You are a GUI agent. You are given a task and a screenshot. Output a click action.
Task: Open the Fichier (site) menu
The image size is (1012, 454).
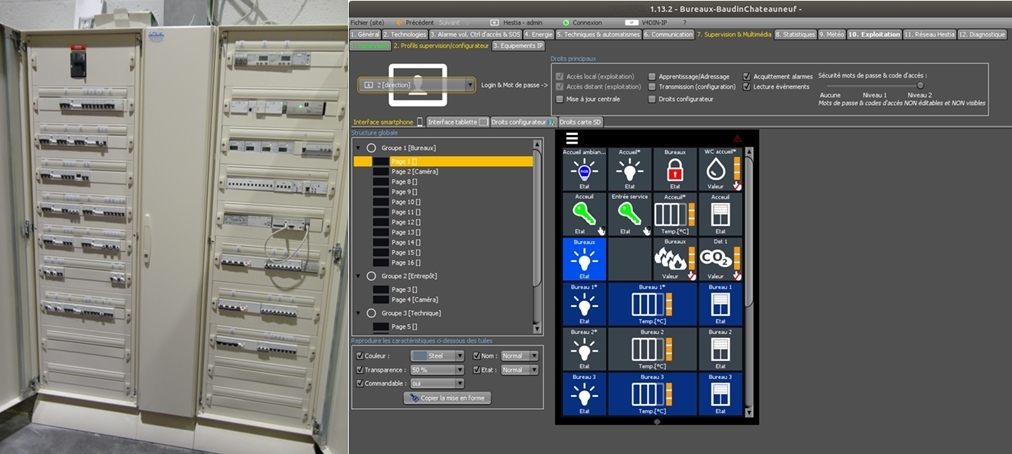point(367,23)
